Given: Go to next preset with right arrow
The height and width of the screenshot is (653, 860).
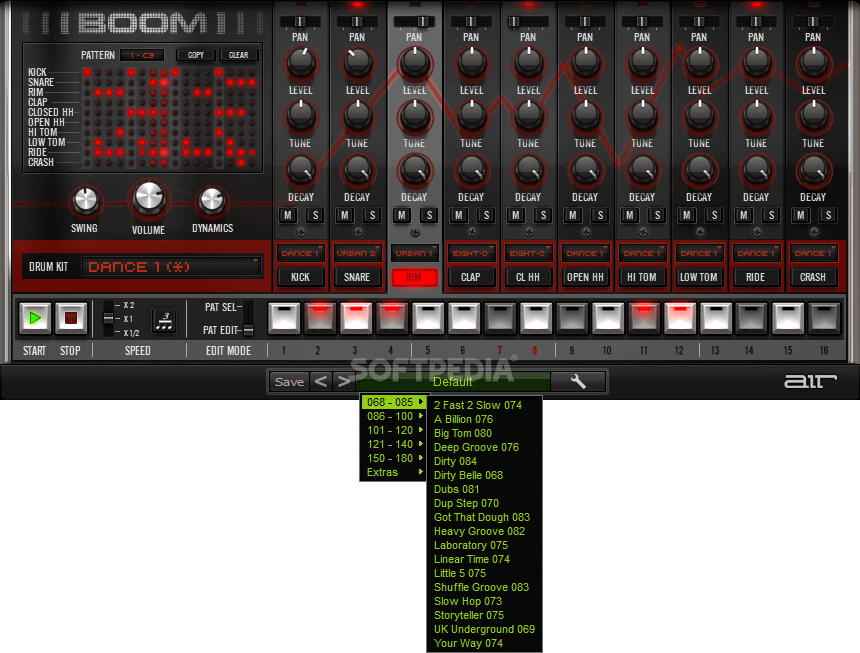Looking at the screenshot, I should (344, 382).
